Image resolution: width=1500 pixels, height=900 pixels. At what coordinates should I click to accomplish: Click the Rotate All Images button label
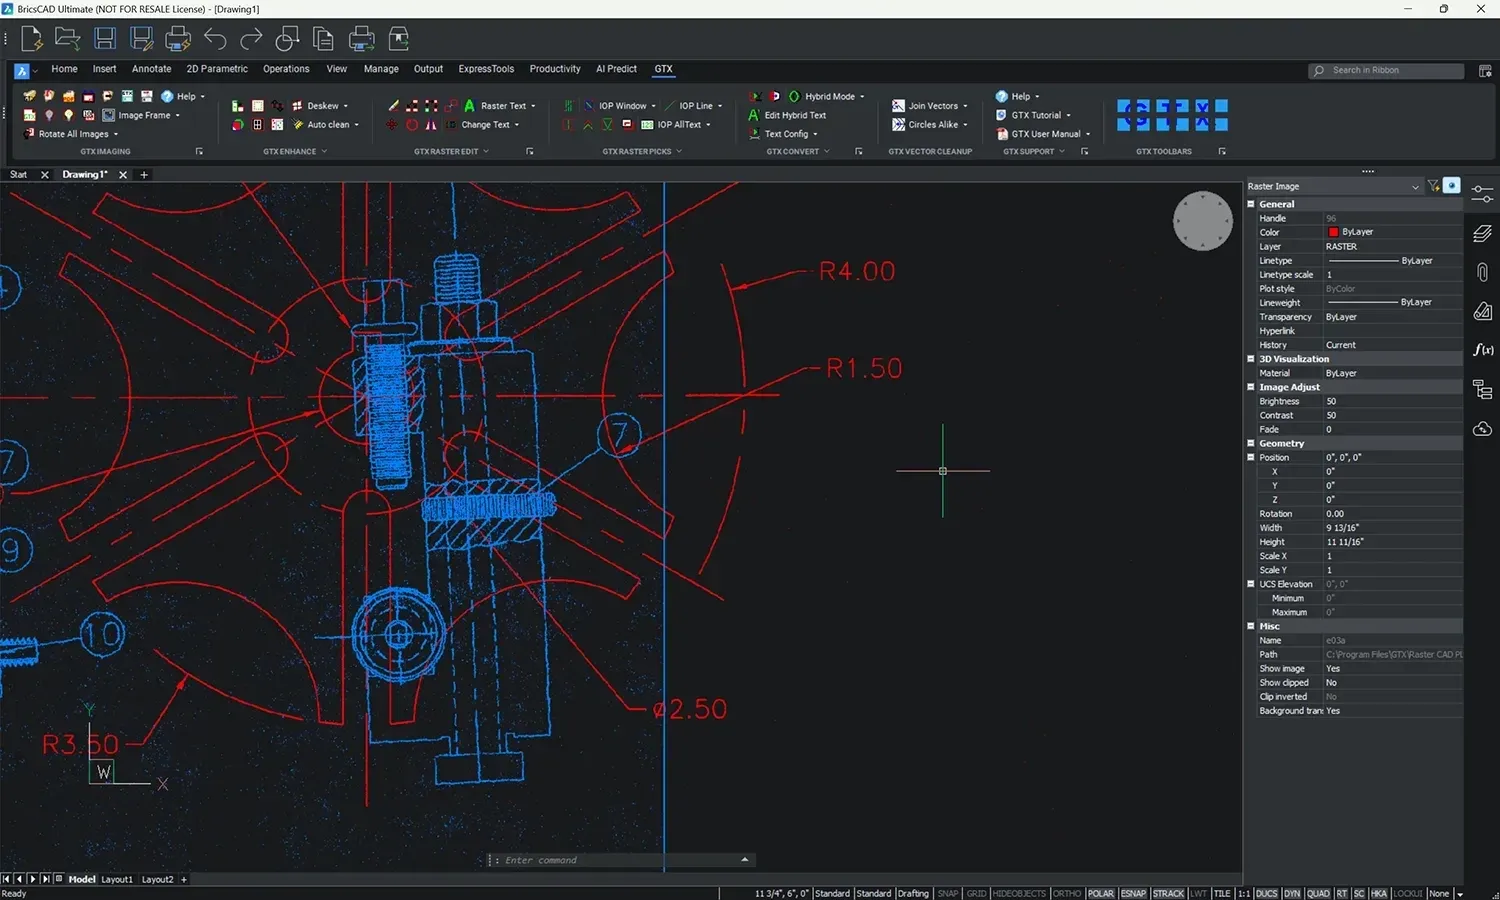point(74,134)
